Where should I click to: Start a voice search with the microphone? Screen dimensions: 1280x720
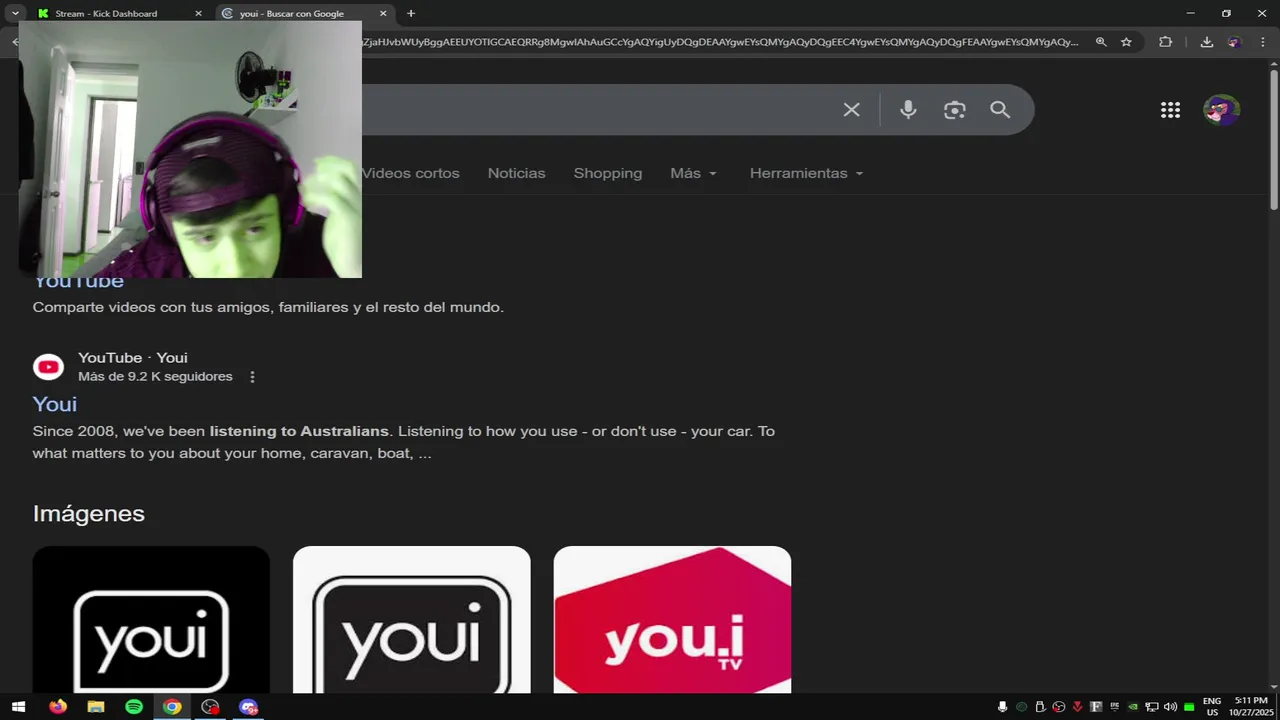coord(908,110)
